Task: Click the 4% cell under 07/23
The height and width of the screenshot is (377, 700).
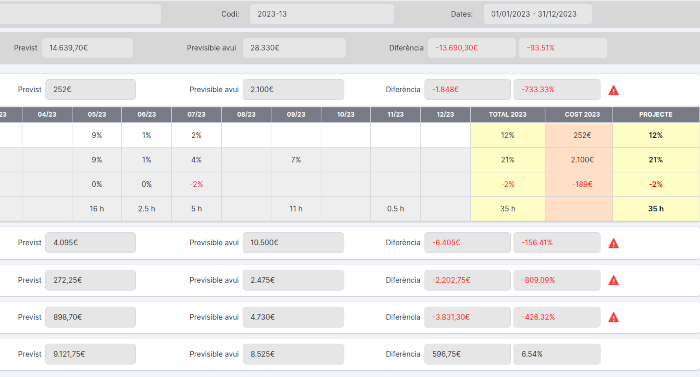Action: pyautogui.click(x=196, y=159)
